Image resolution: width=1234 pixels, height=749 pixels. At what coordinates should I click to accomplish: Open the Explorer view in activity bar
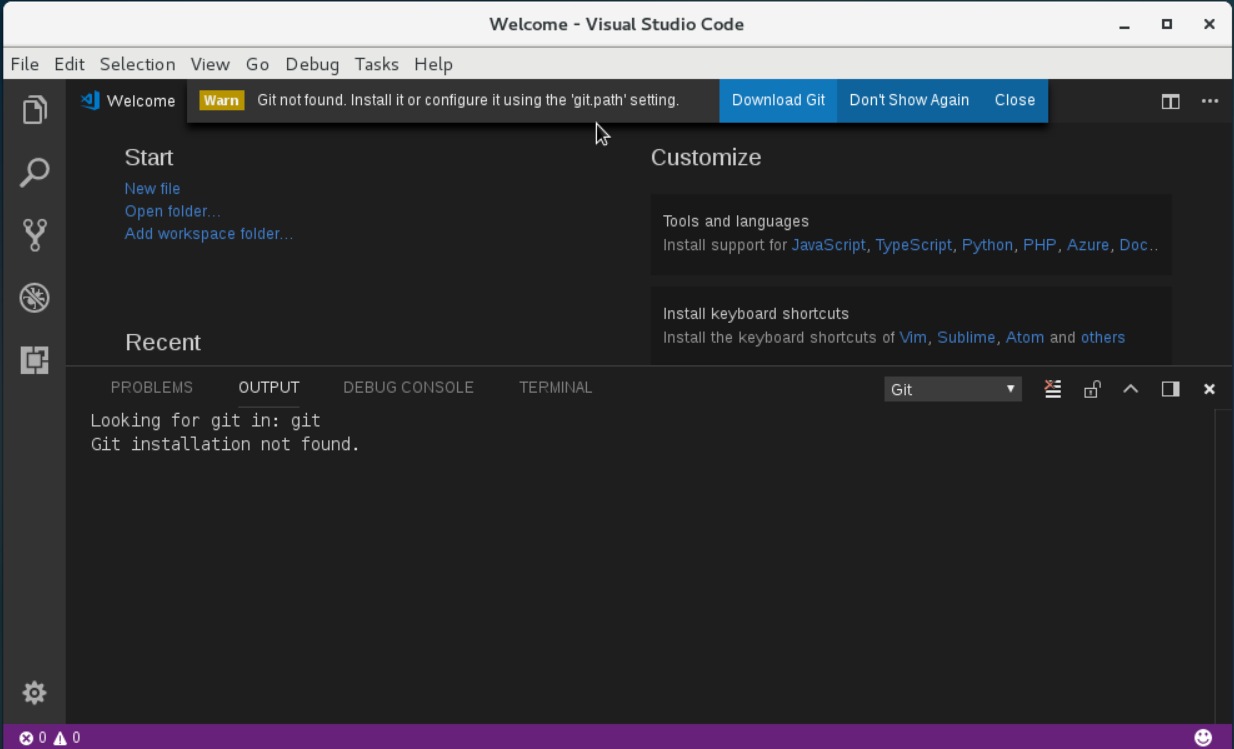tap(34, 109)
